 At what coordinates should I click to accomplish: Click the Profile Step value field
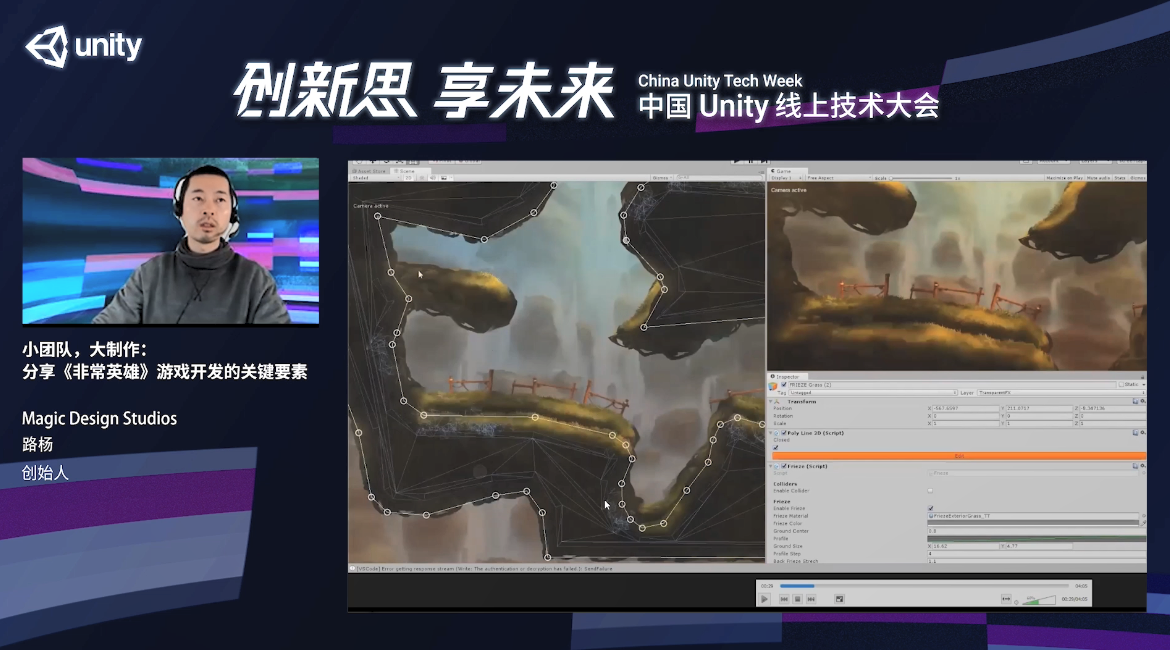[x=1036, y=554]
